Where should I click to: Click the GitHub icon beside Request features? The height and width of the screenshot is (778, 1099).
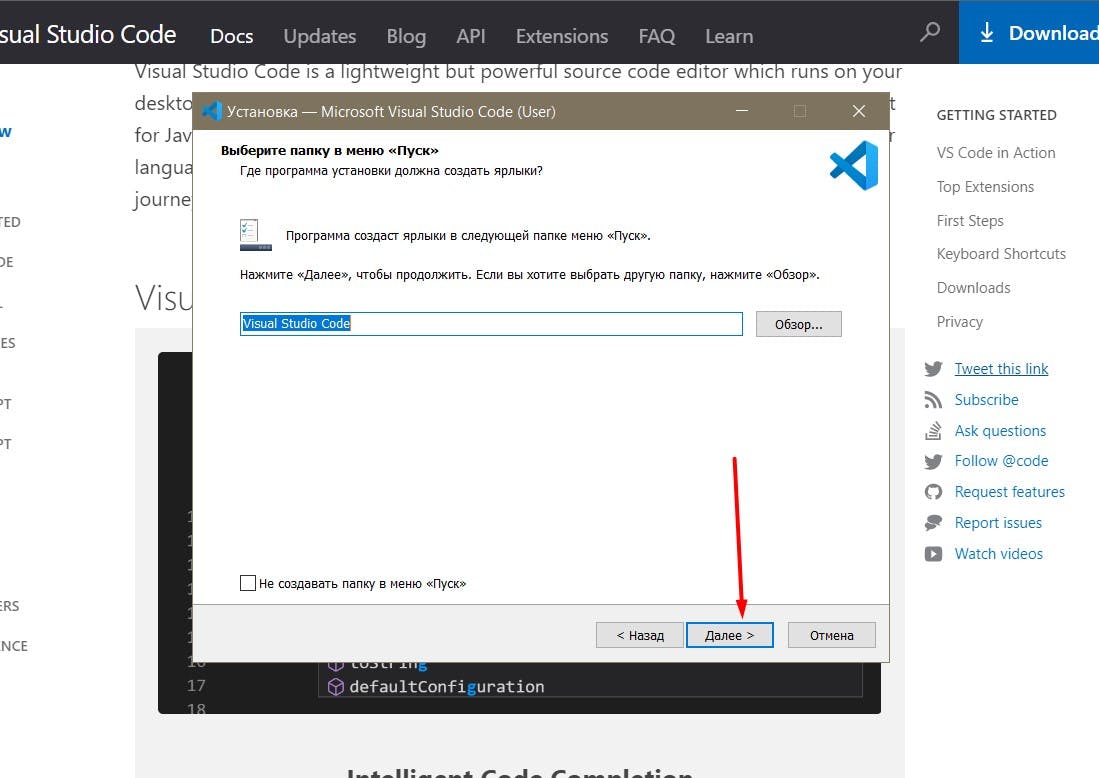(x=933, y=492)
